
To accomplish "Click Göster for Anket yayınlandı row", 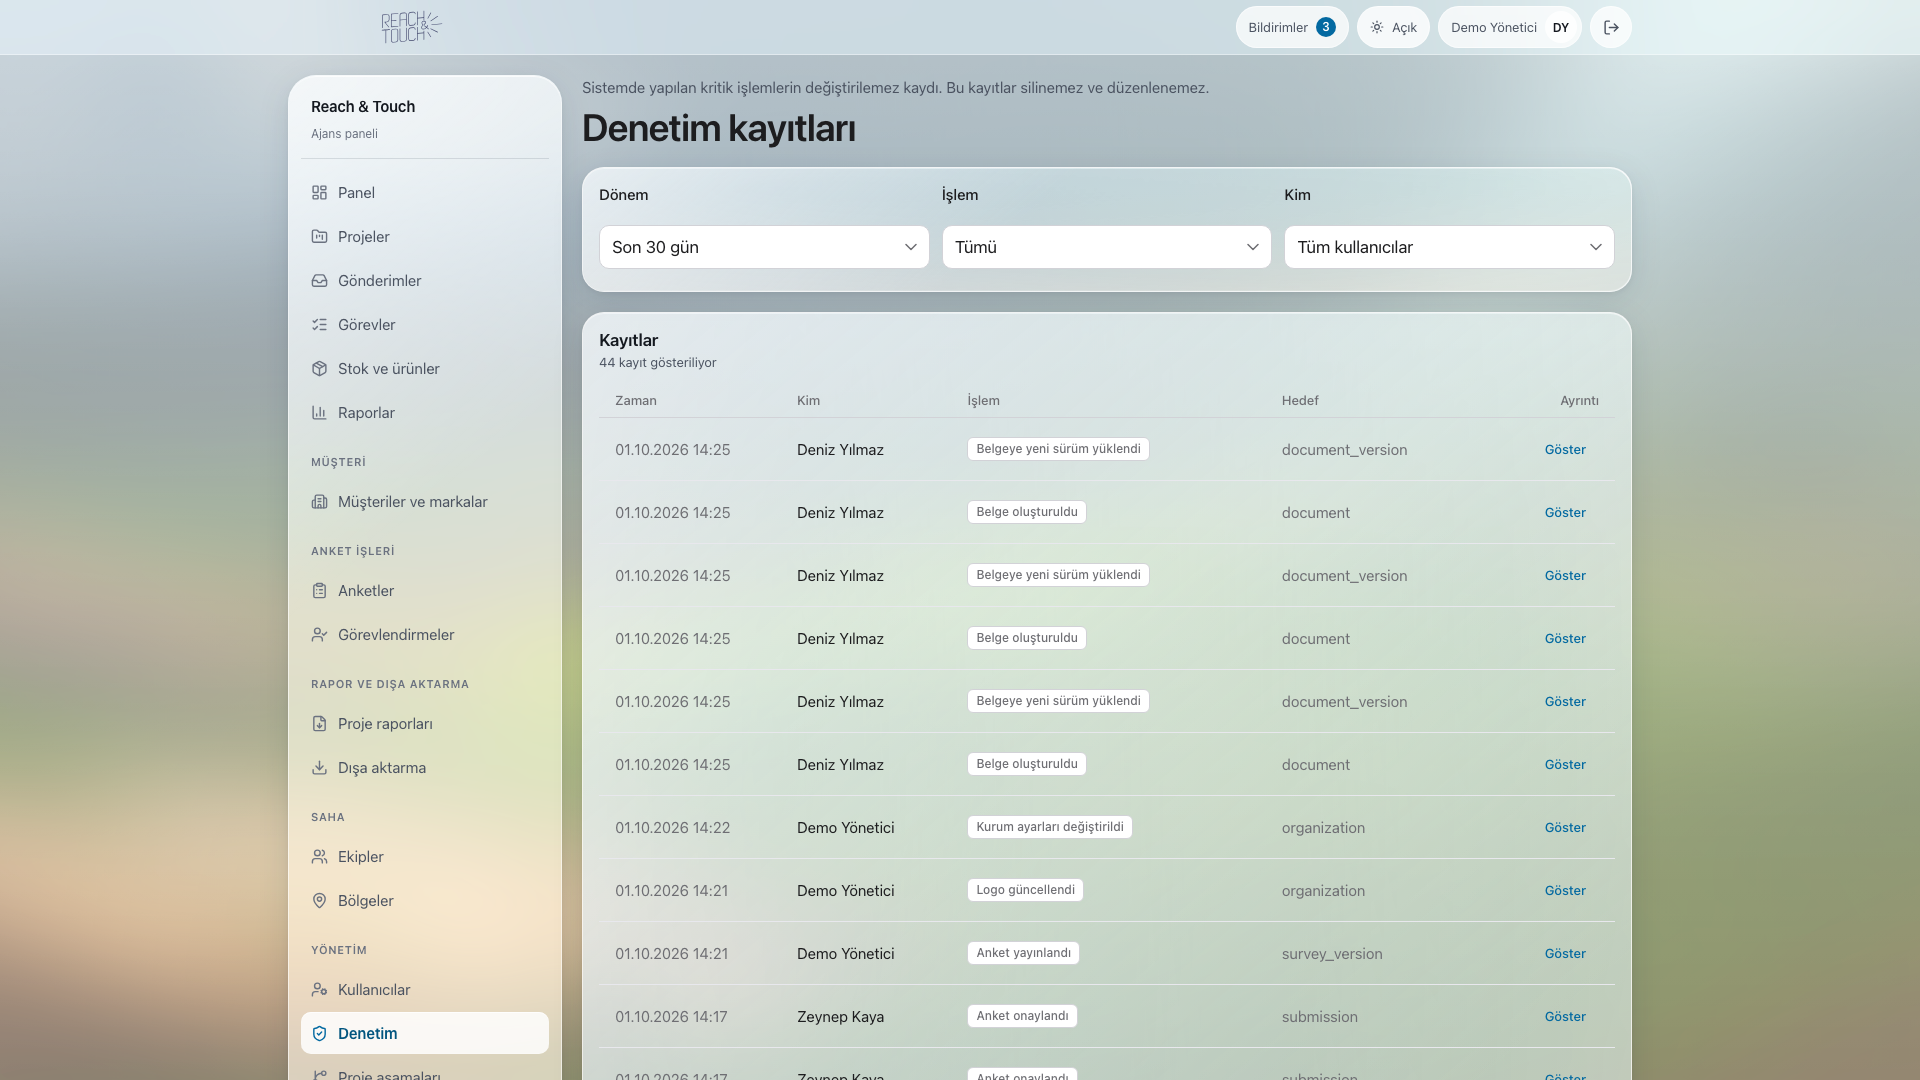I will pos(1565,954).
